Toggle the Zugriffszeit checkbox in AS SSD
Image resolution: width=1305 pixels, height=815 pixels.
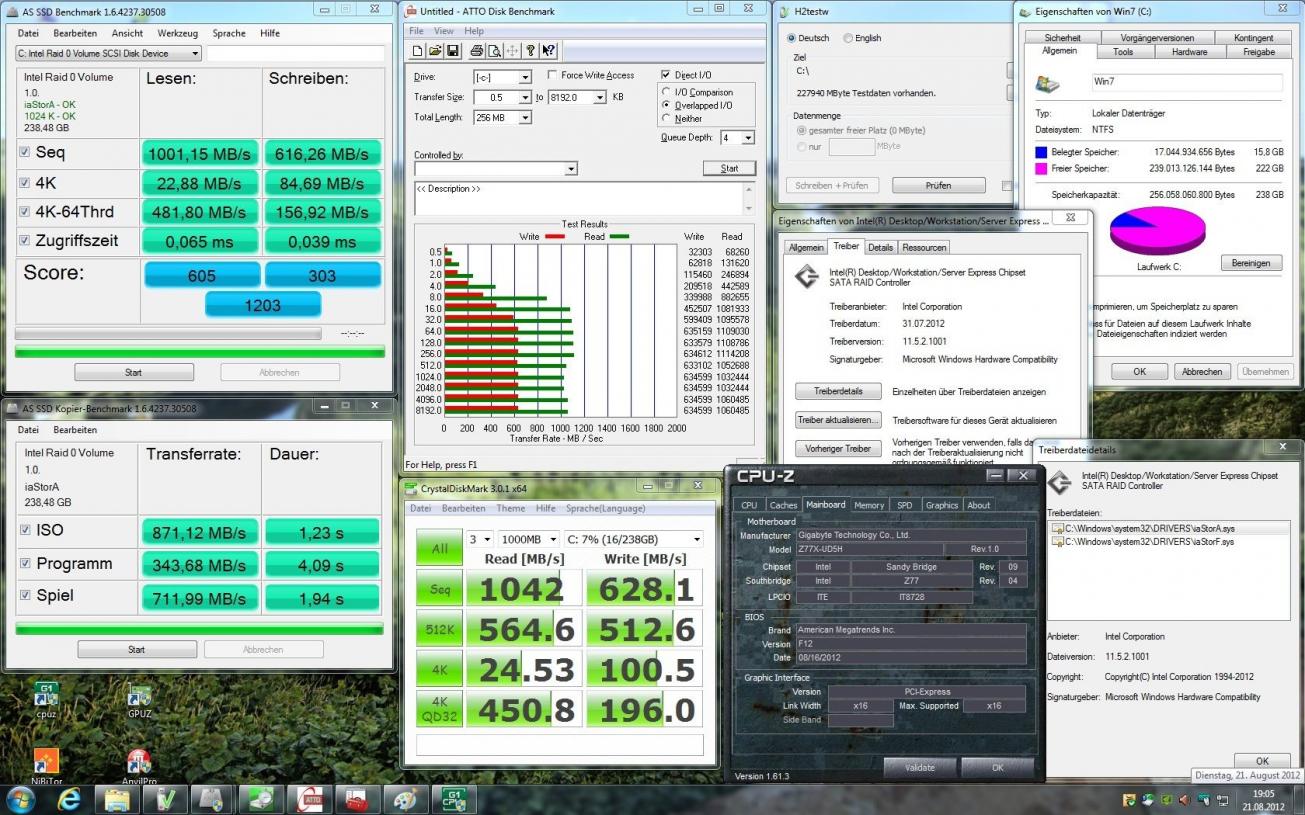click(25, 240)
